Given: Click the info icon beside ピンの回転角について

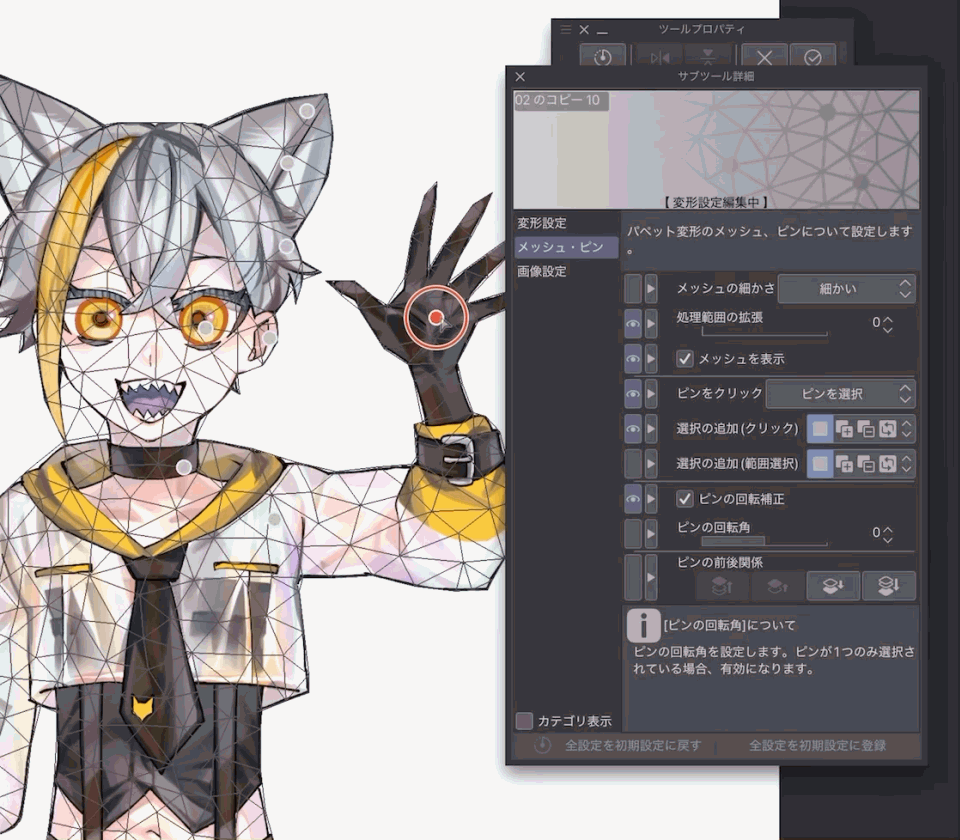Looking at the screenshot, I should [x=643, y=625].
